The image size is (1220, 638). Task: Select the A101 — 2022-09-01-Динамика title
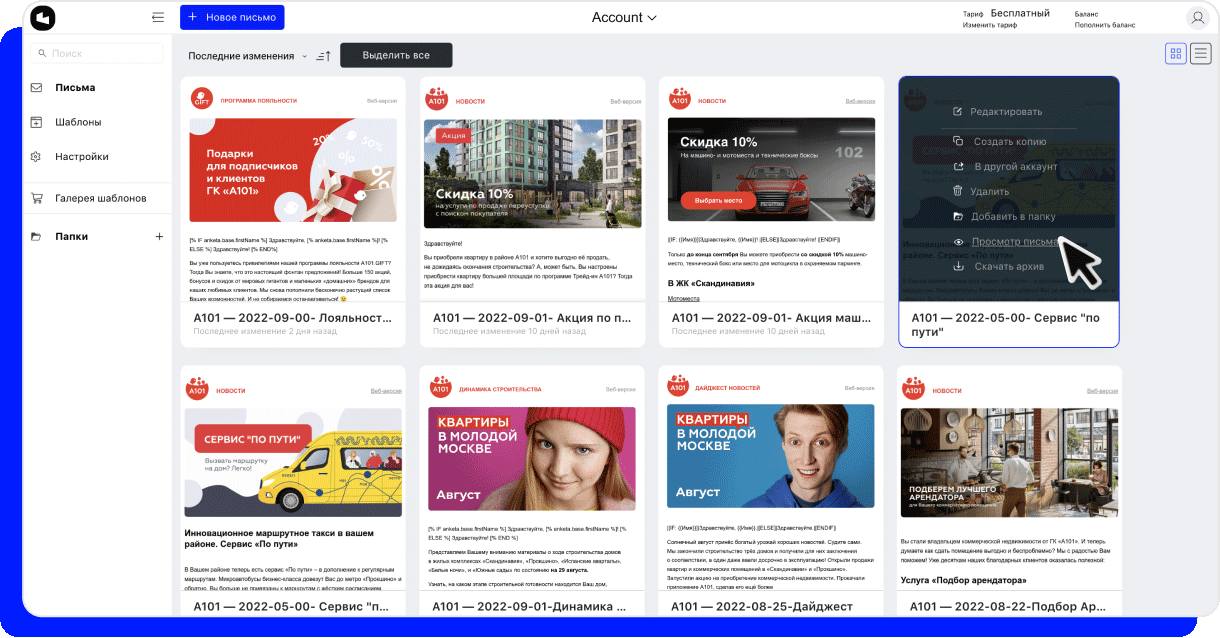tap(532, 606)
